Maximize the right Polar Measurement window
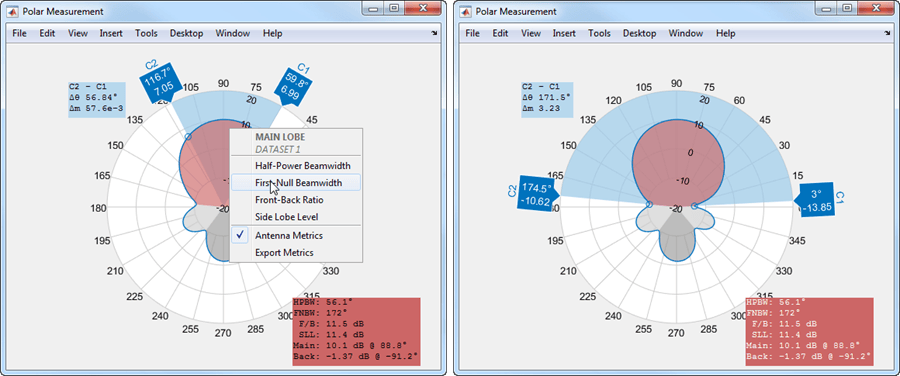 [x=847, y=8]
